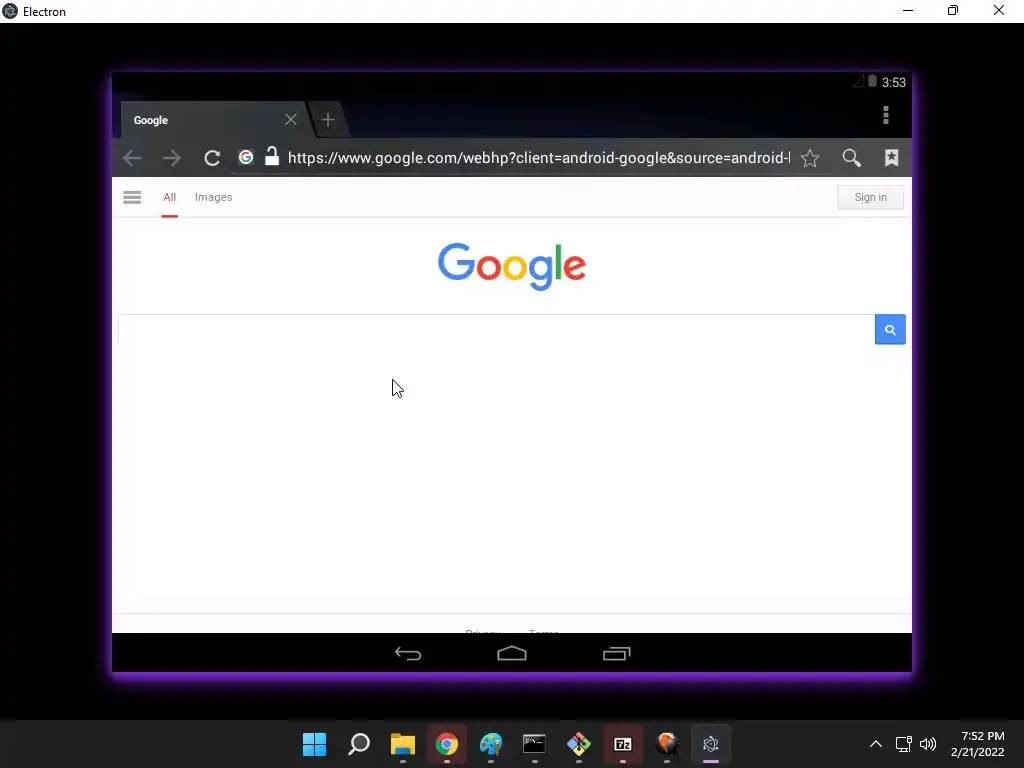Click the 3:53 Android clock
Viewport: 1024px width, 768px height.
click(x=893, y=82)
